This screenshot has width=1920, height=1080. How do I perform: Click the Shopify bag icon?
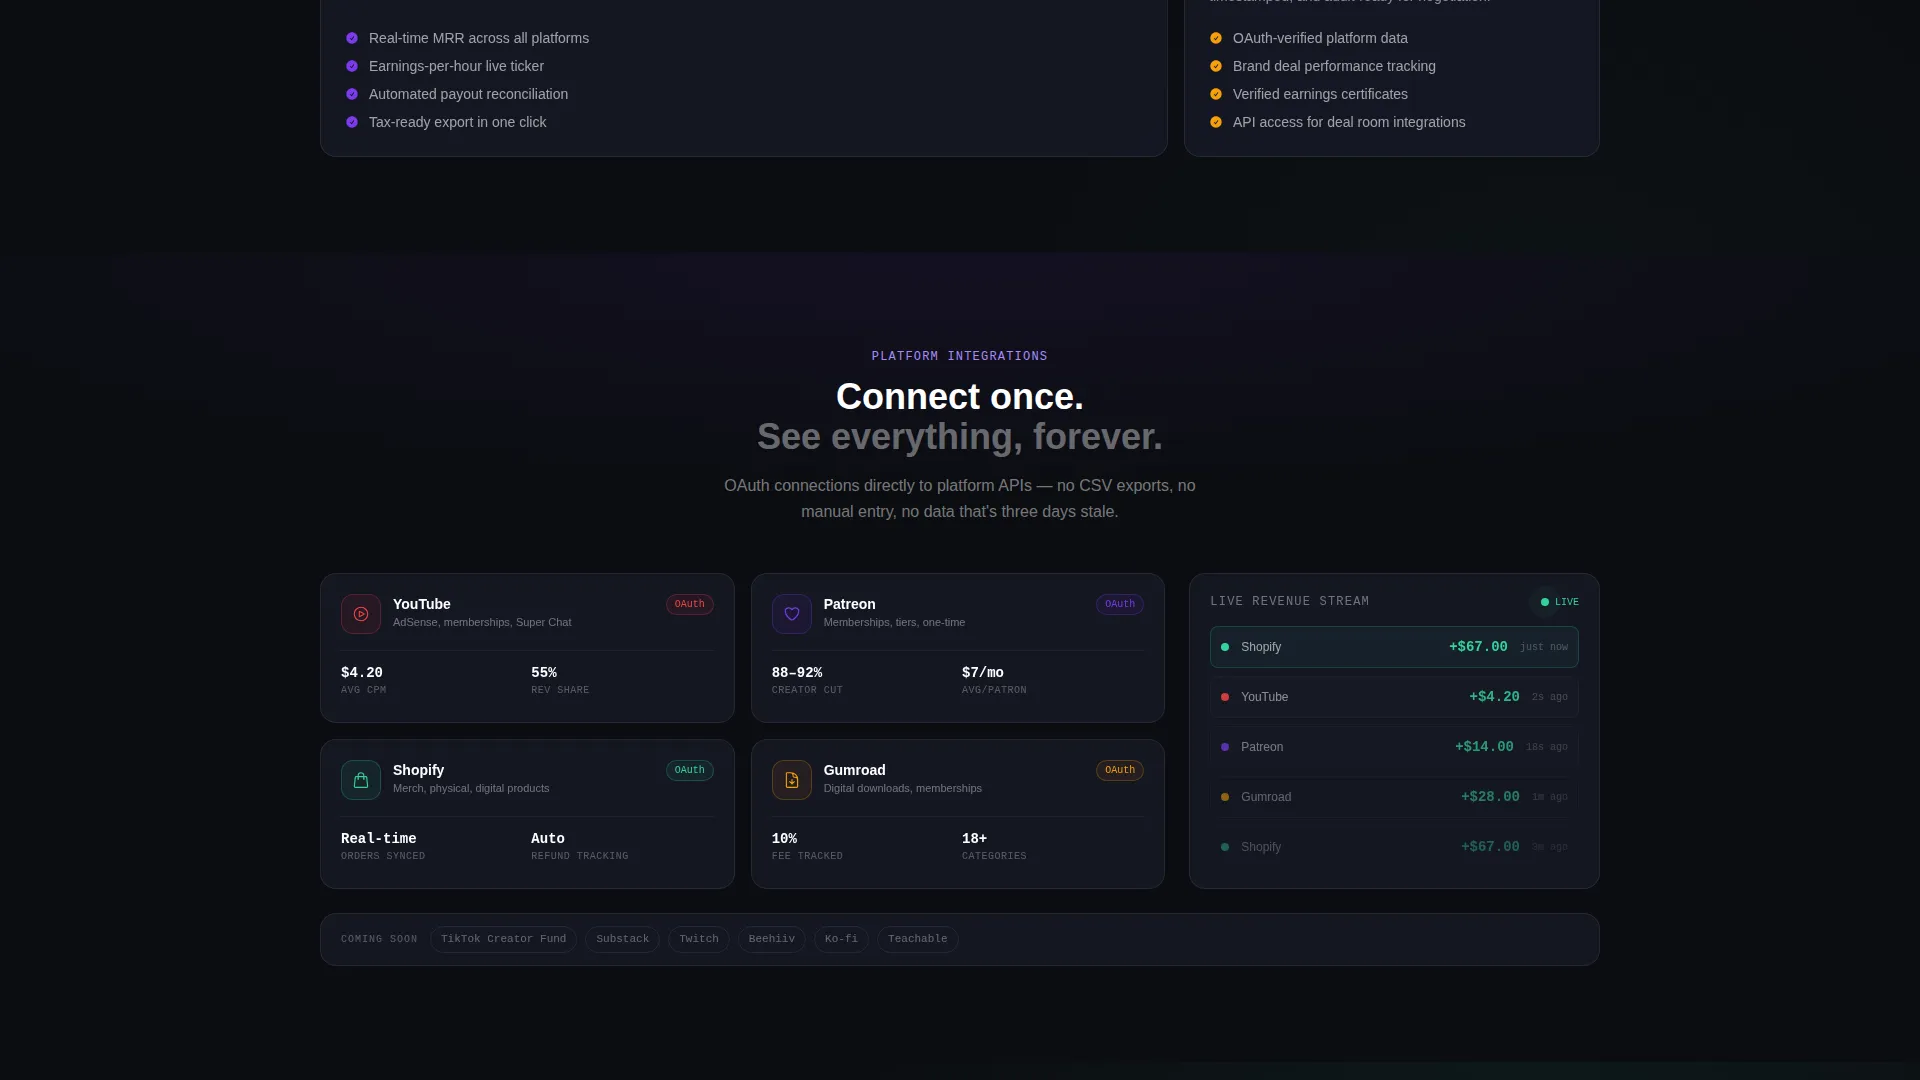361,780
